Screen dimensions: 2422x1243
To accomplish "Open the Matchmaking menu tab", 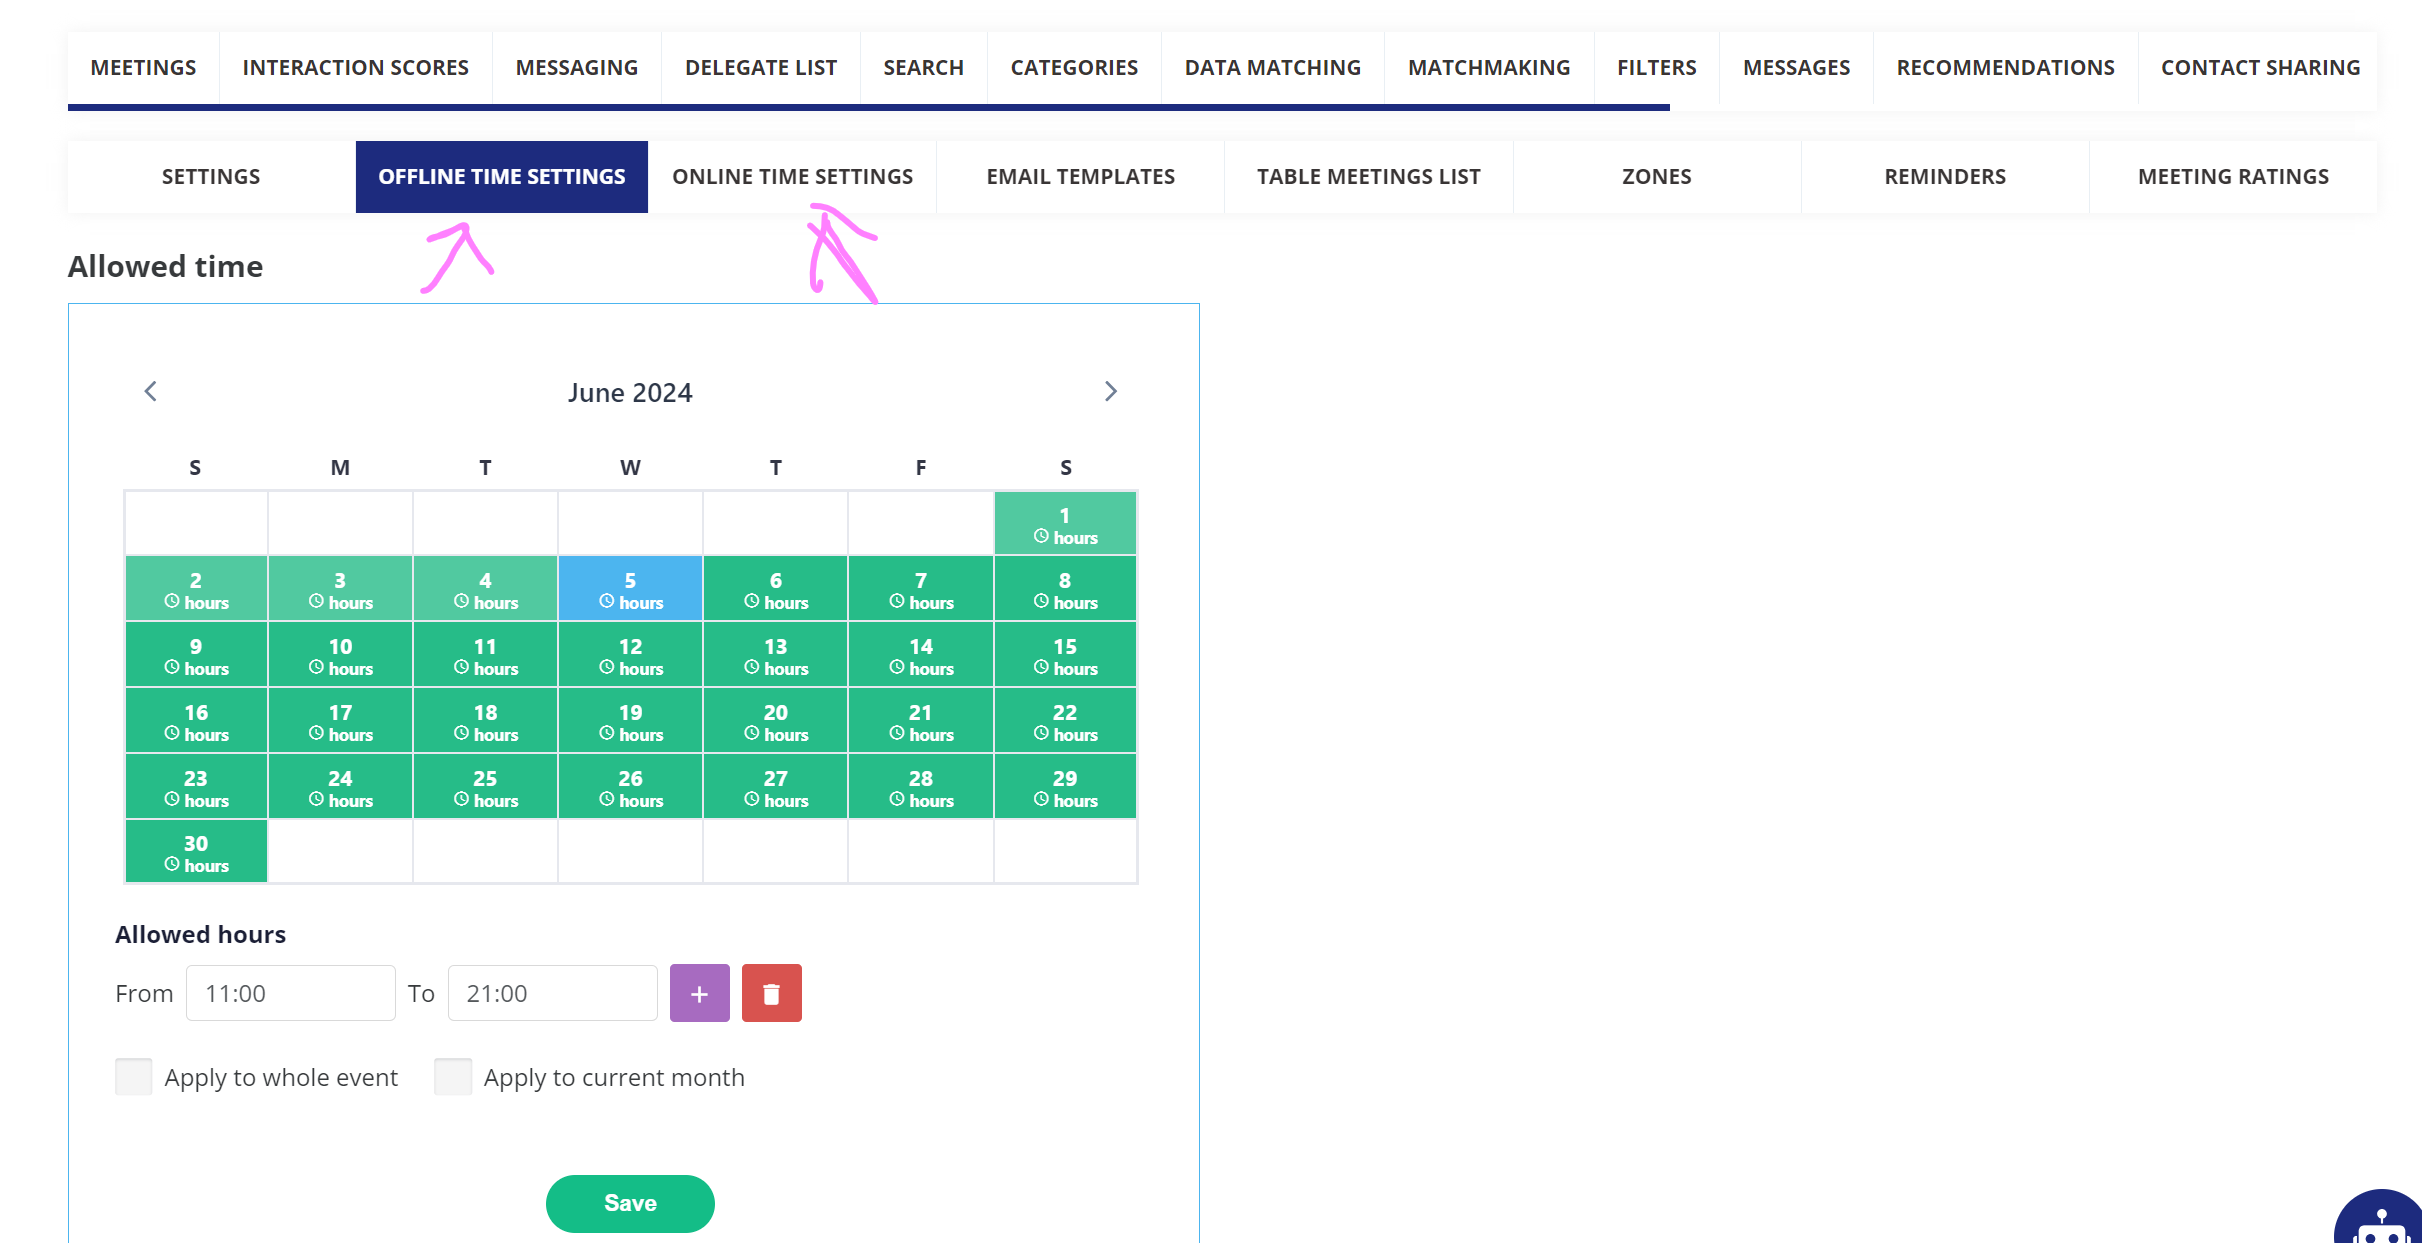I will (x=1488, y=68).
